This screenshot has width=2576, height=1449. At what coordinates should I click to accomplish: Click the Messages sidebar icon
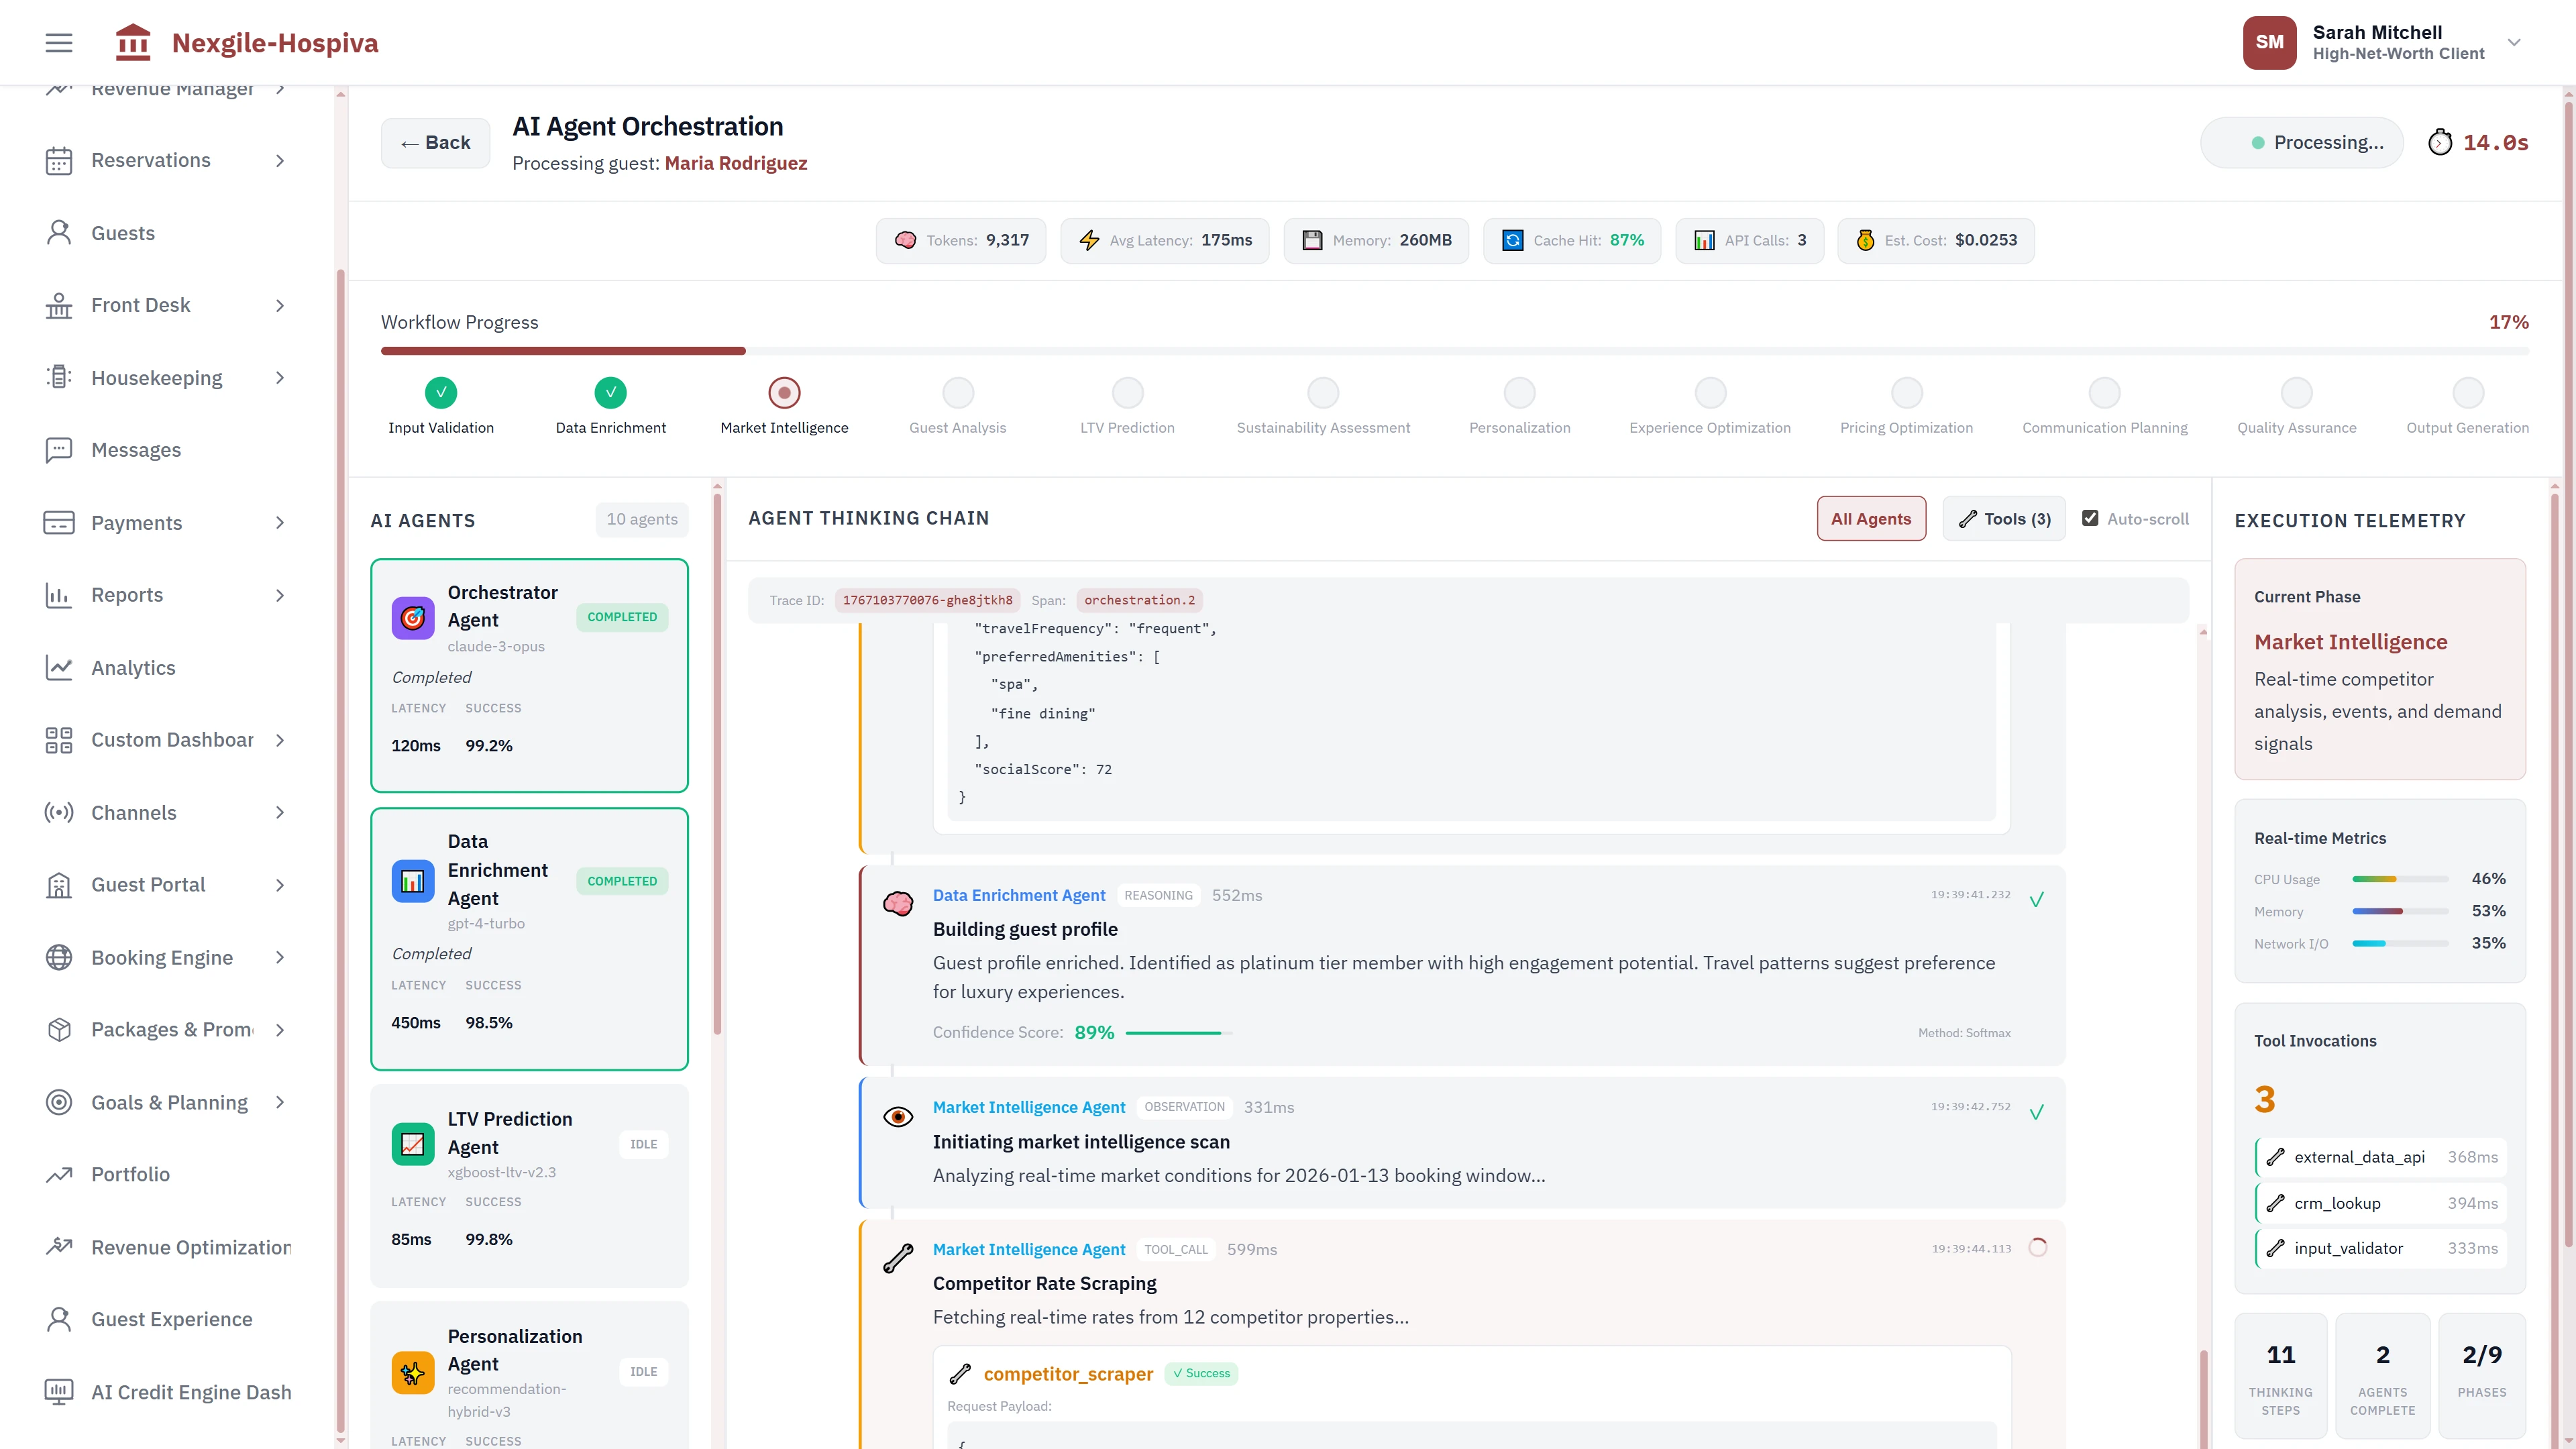59,450
